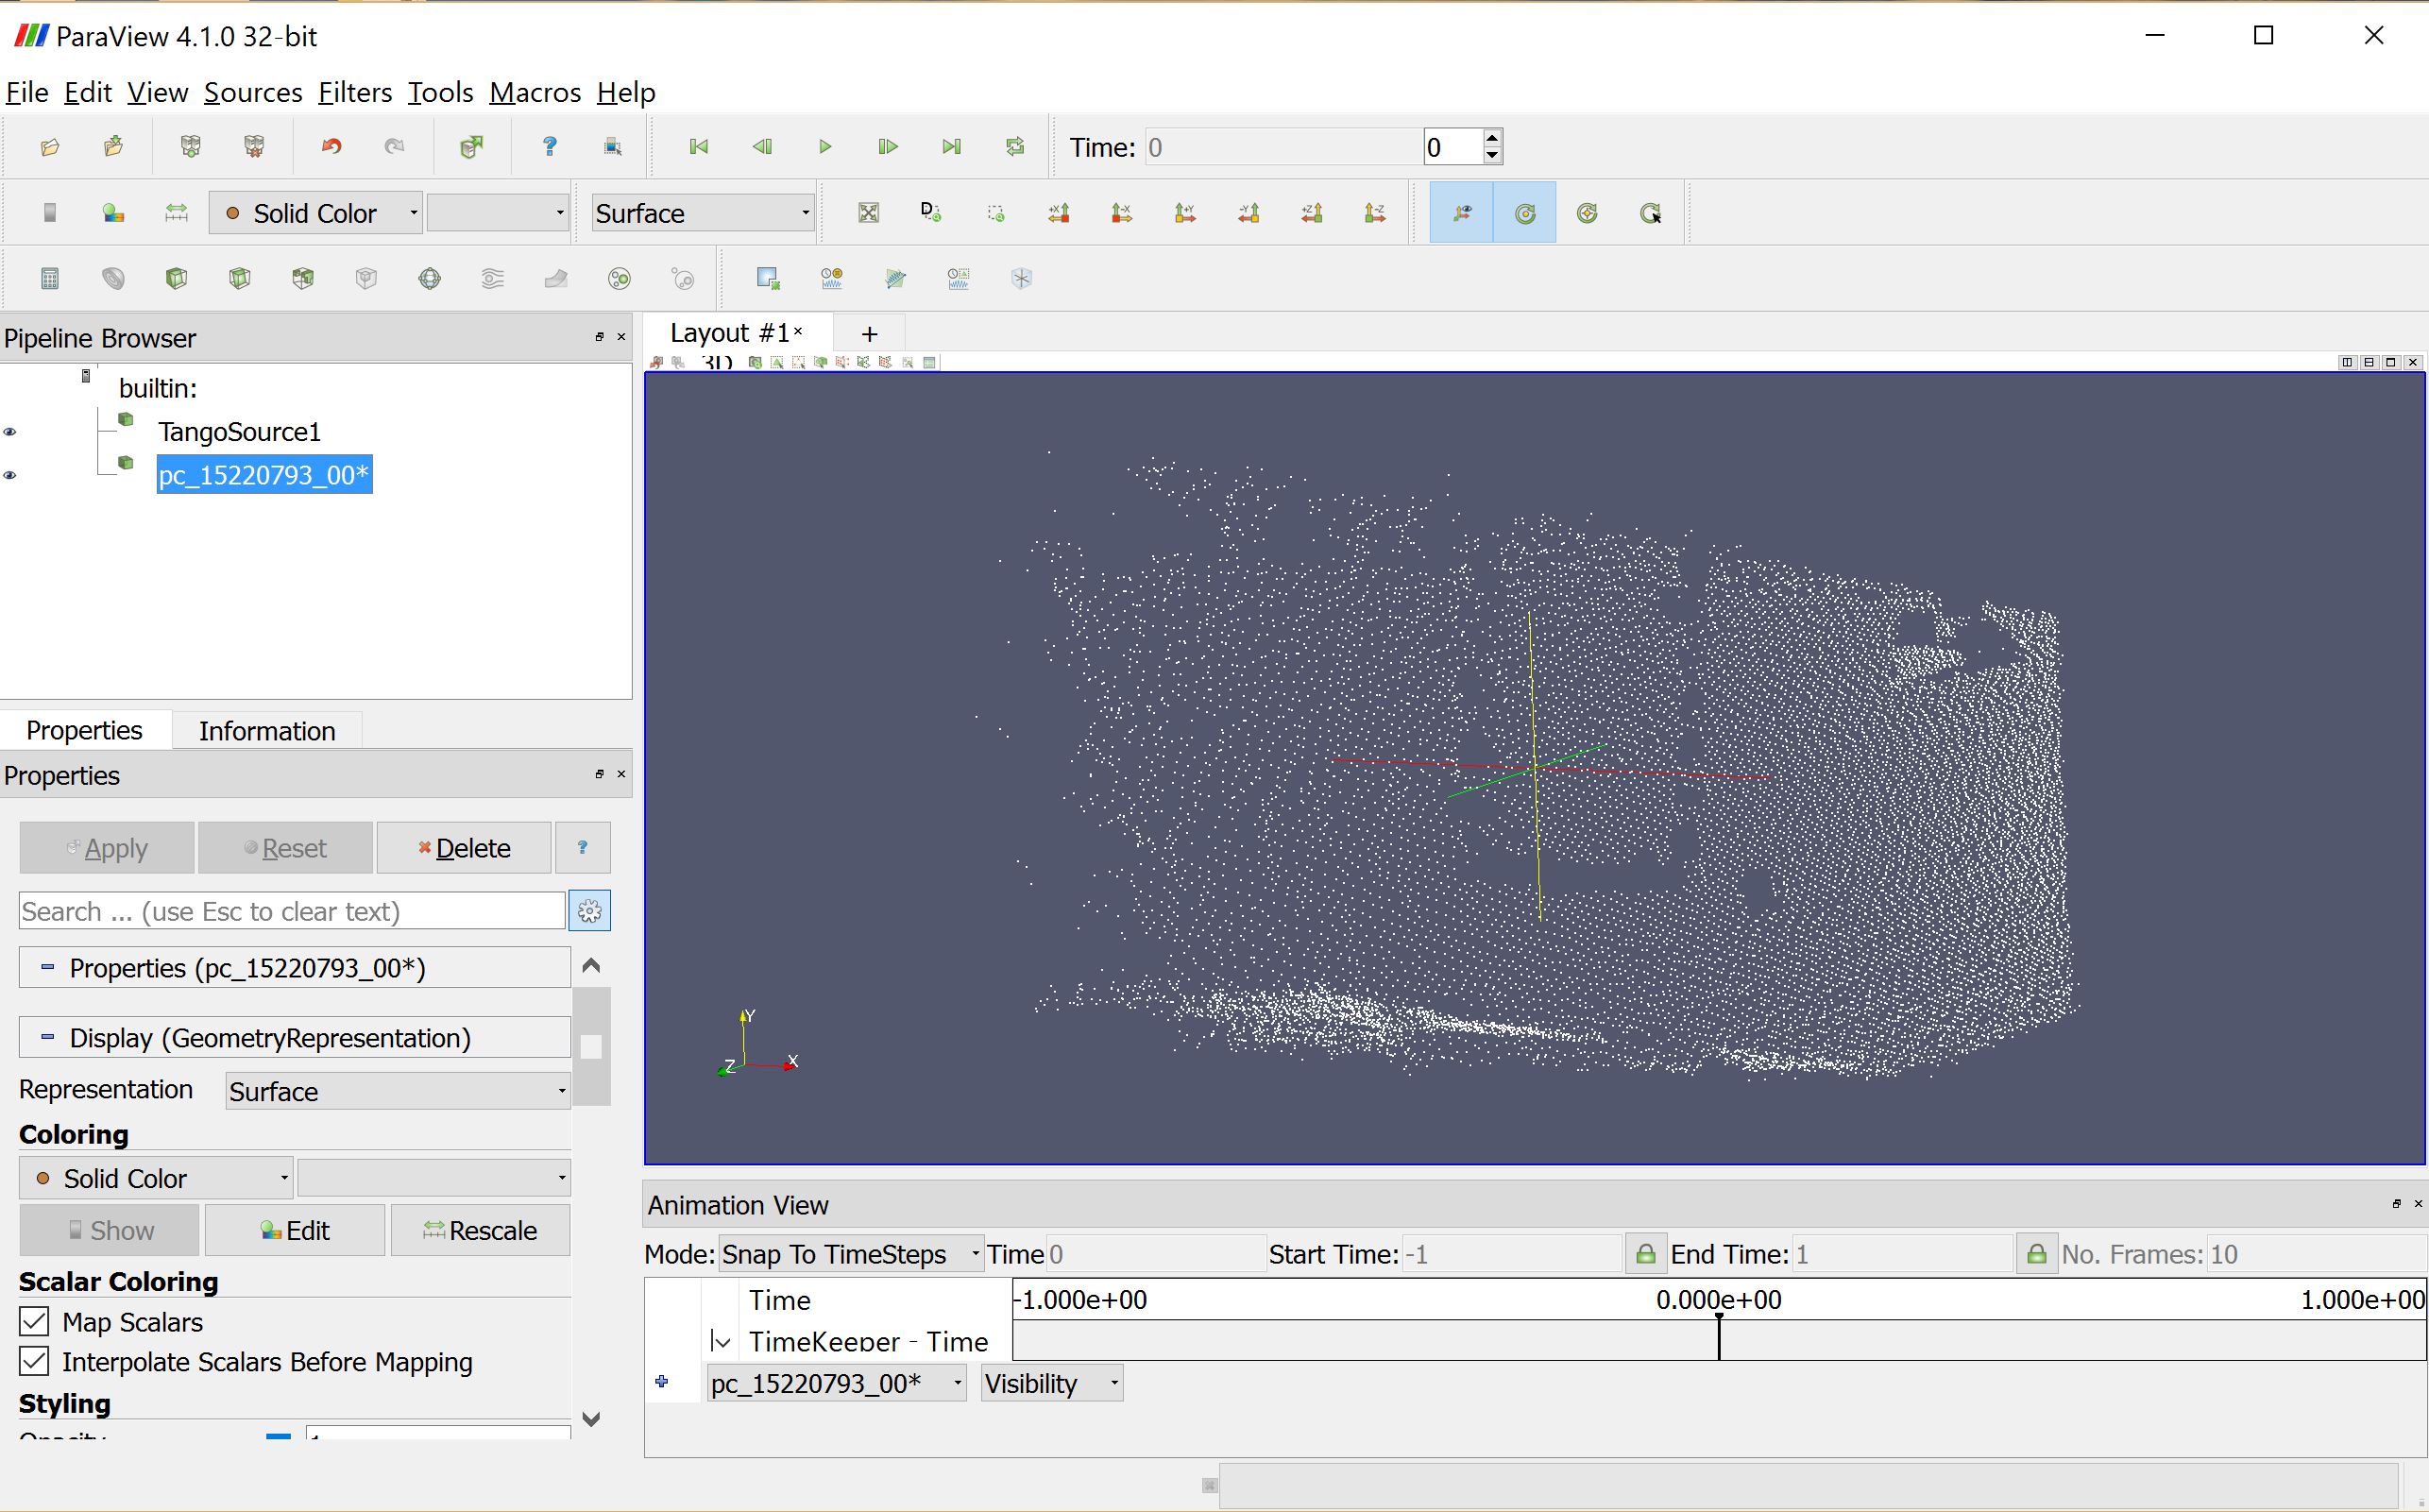Toggle visibility eye of pc_15220793_00*
The height and width of the screenshot is (1512, 2429).
click(x=10, y=475)
